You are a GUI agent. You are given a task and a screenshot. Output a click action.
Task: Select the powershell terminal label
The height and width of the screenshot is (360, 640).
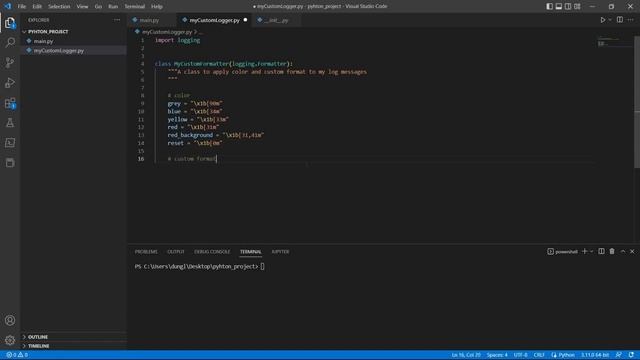tap(562, 251)
